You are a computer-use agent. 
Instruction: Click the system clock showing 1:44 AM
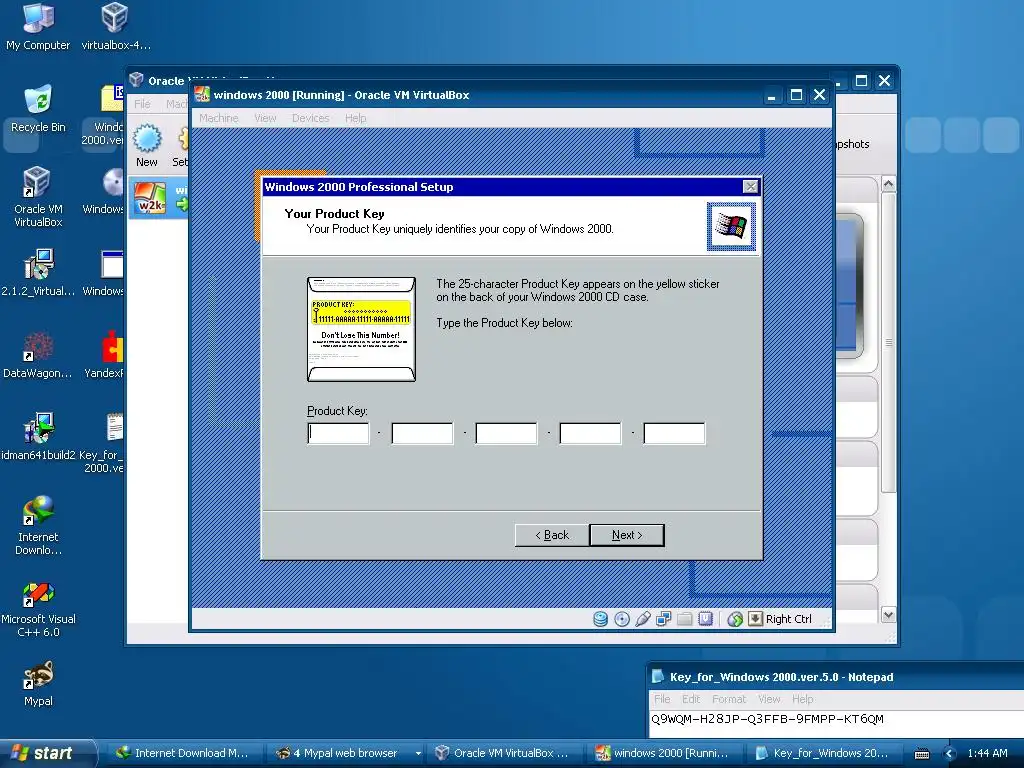[987, 753]
